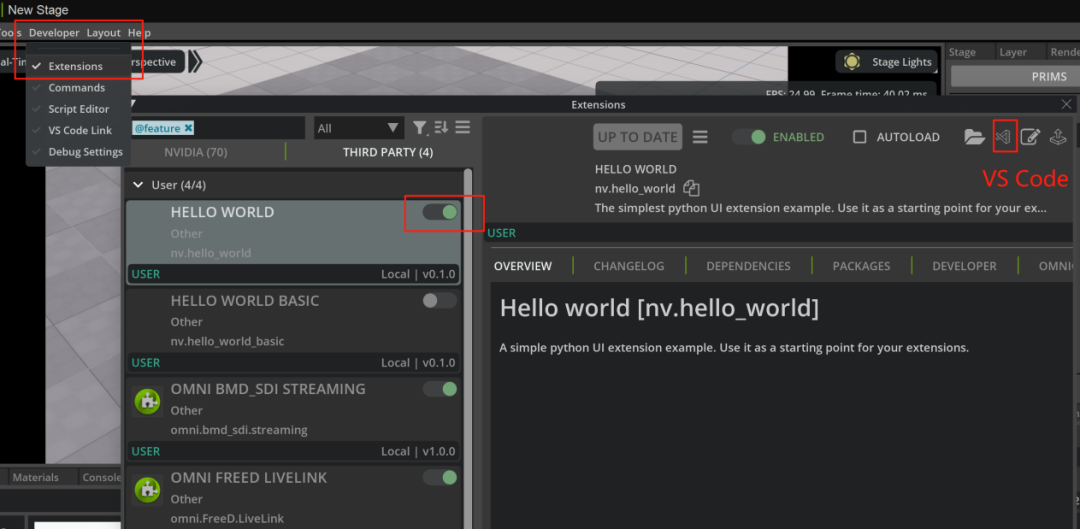Click the Local | v1.0.0 version label
Screen dimensions: 1080x529
(x=418, y=451)
